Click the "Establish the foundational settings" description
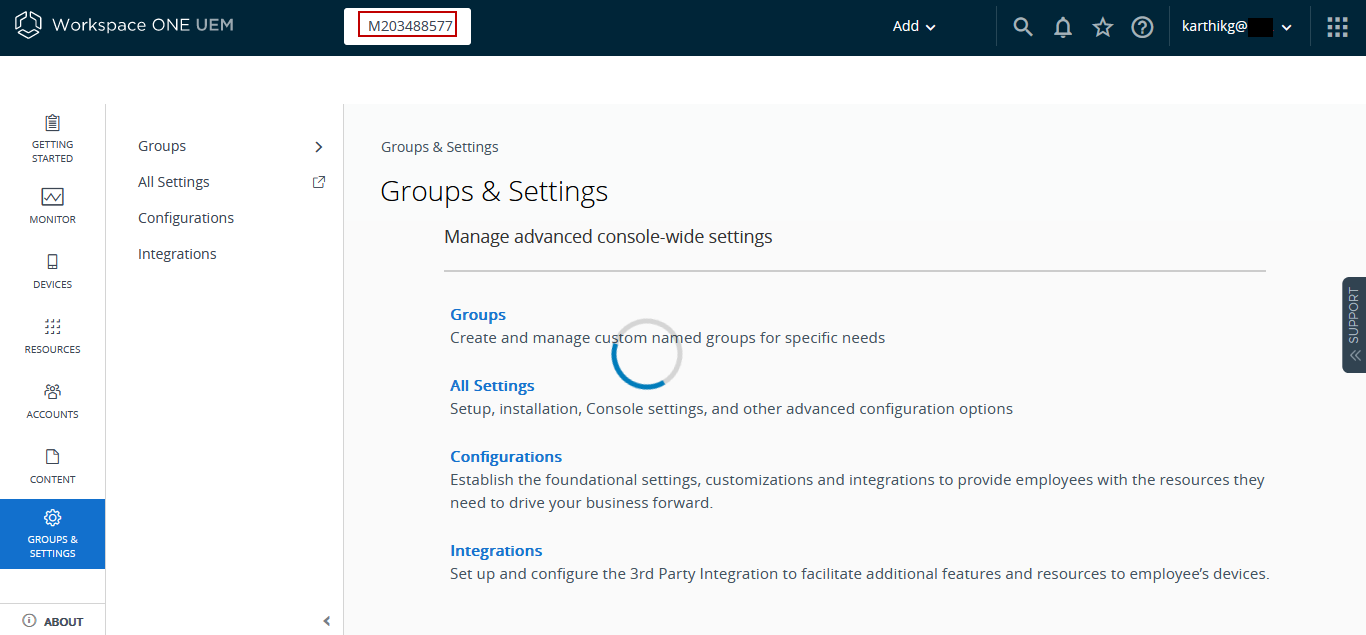 858,491
